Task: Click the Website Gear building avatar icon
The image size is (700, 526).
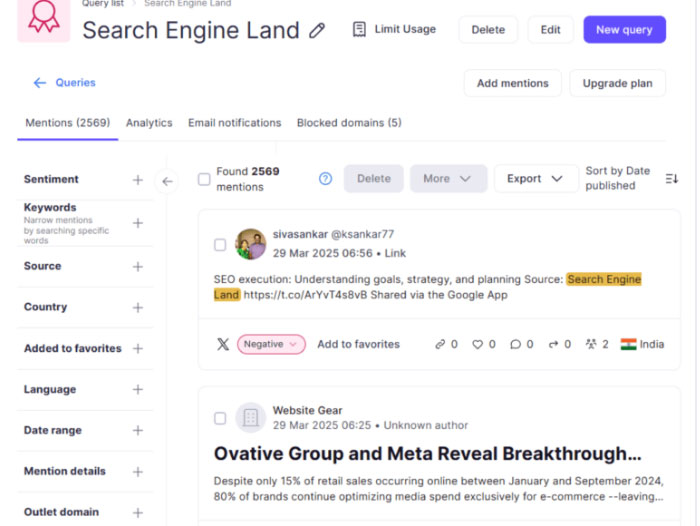Action: pyautogui.click(x=250, y=418)
